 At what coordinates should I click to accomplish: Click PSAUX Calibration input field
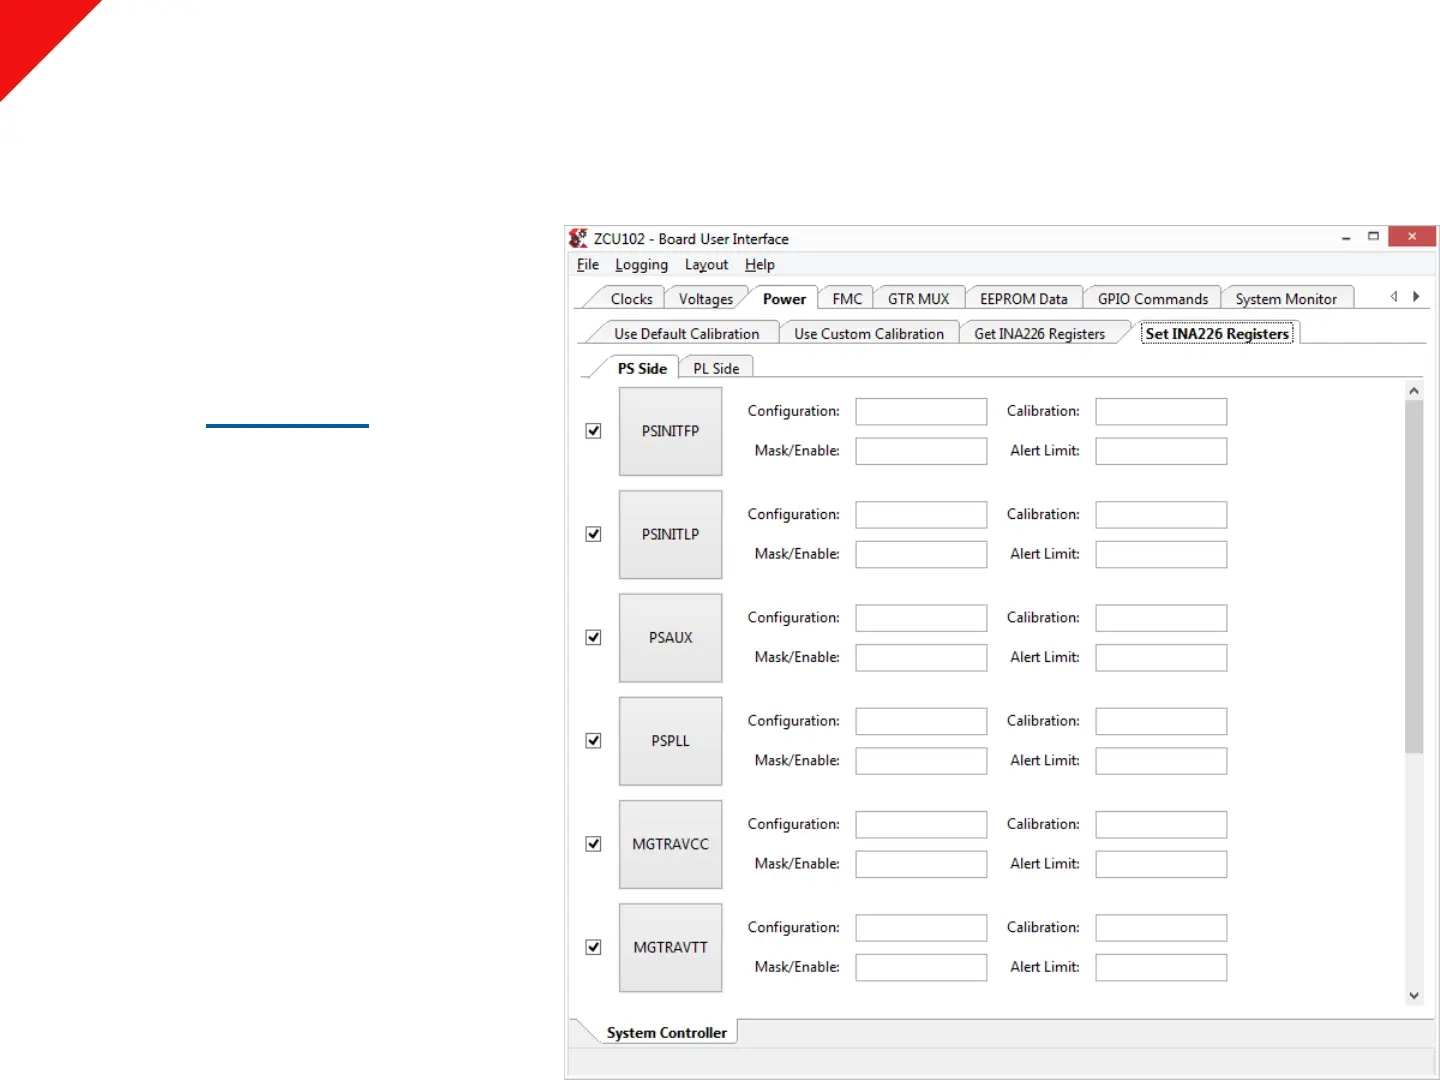coord(1161,618)
